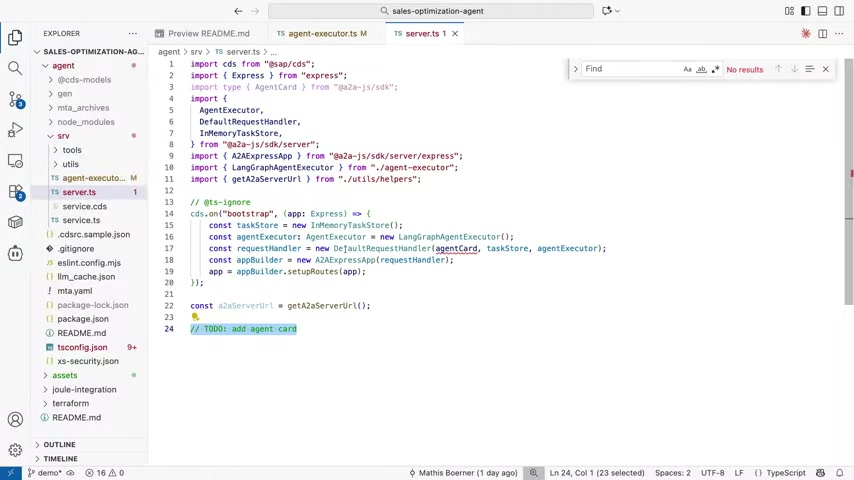Click inside the Find input field
Image resolution: width=854 pixels, height=480 pixels.
point(632,69)
